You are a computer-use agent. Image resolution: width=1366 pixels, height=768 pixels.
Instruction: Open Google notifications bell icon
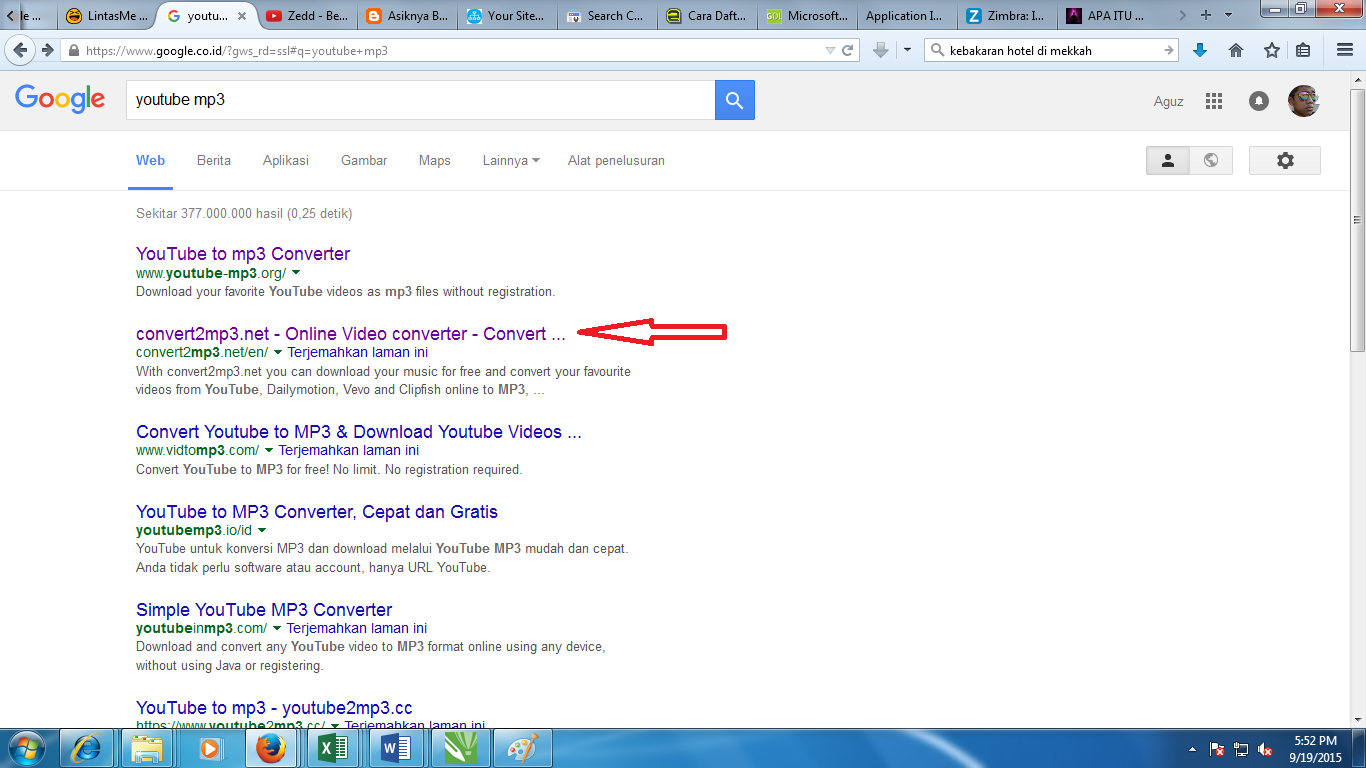(1259, 101)
